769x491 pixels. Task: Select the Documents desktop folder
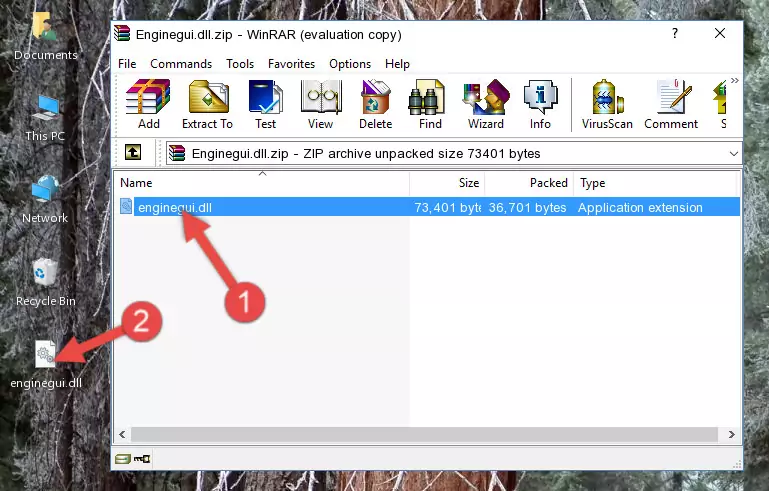tap(45, 37)
